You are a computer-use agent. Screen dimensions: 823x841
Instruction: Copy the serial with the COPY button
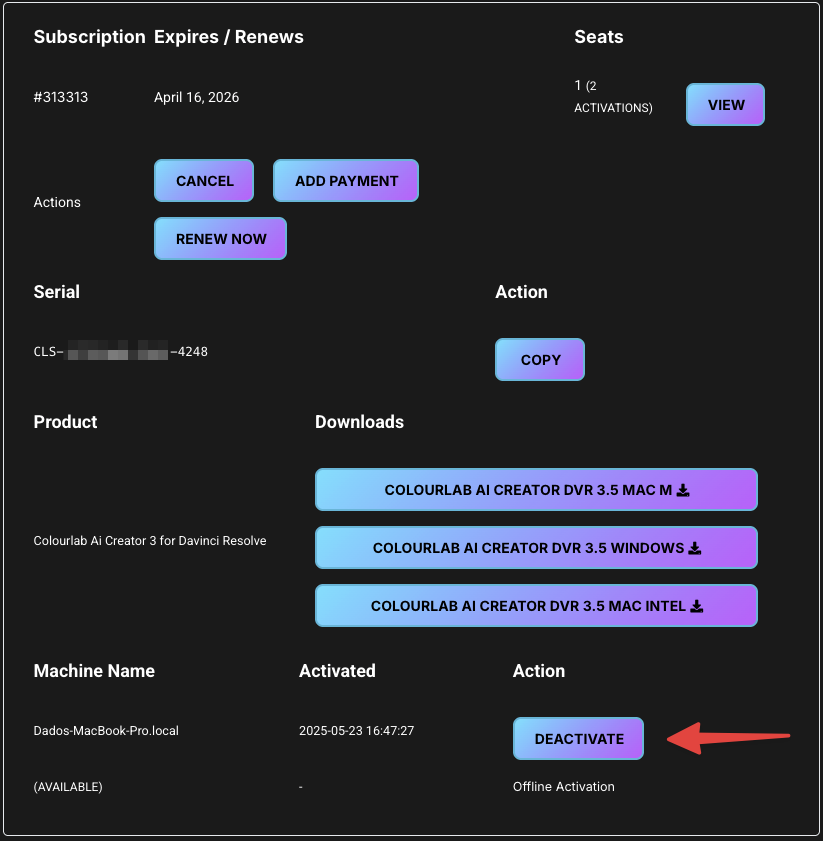pyautogui.click(x=540, y=360)
